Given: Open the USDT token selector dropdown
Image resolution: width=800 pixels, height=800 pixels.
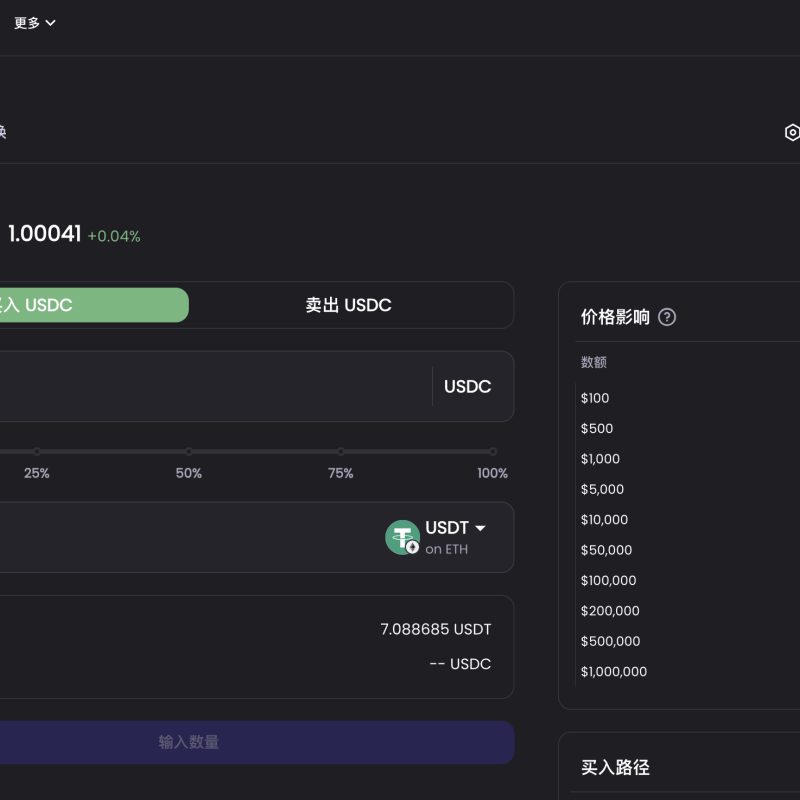Looking at the screenshot, I should pyautogui.click(x=455, y=529).
